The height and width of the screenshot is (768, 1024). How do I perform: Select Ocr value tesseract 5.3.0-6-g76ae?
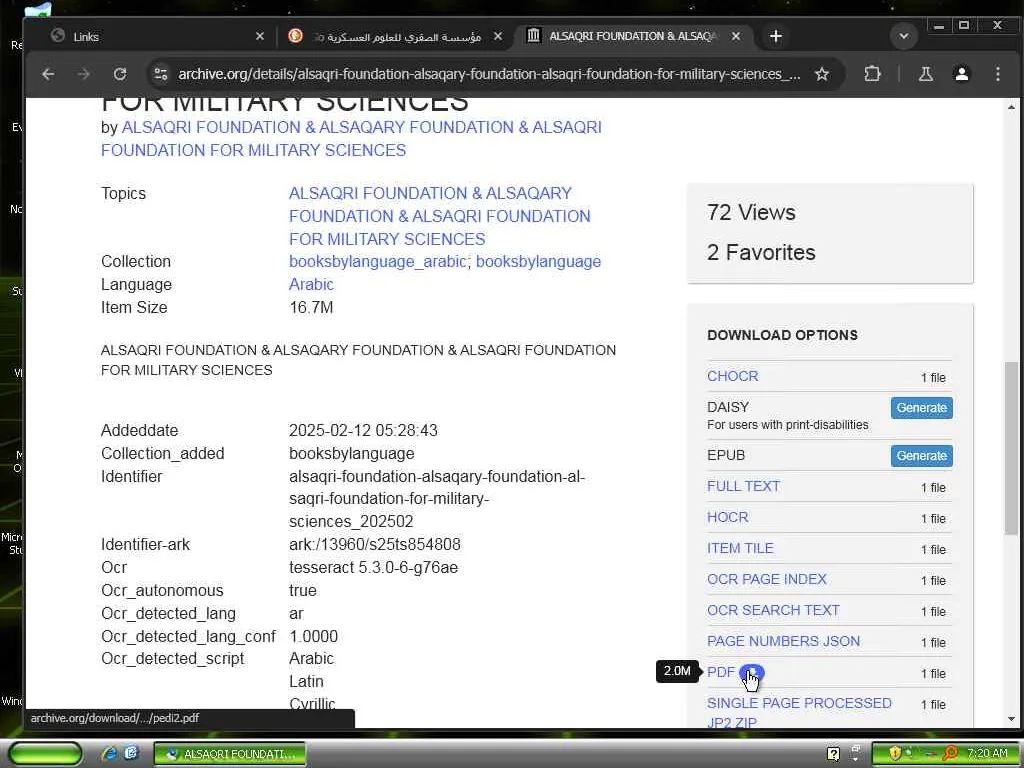(x=374, y=568)
